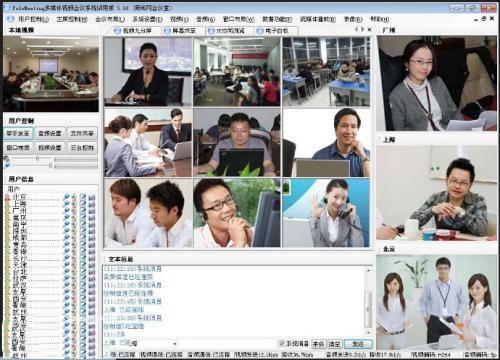Click the 用户控制 menu bar icon
The image size is (500, 360).
10,19
